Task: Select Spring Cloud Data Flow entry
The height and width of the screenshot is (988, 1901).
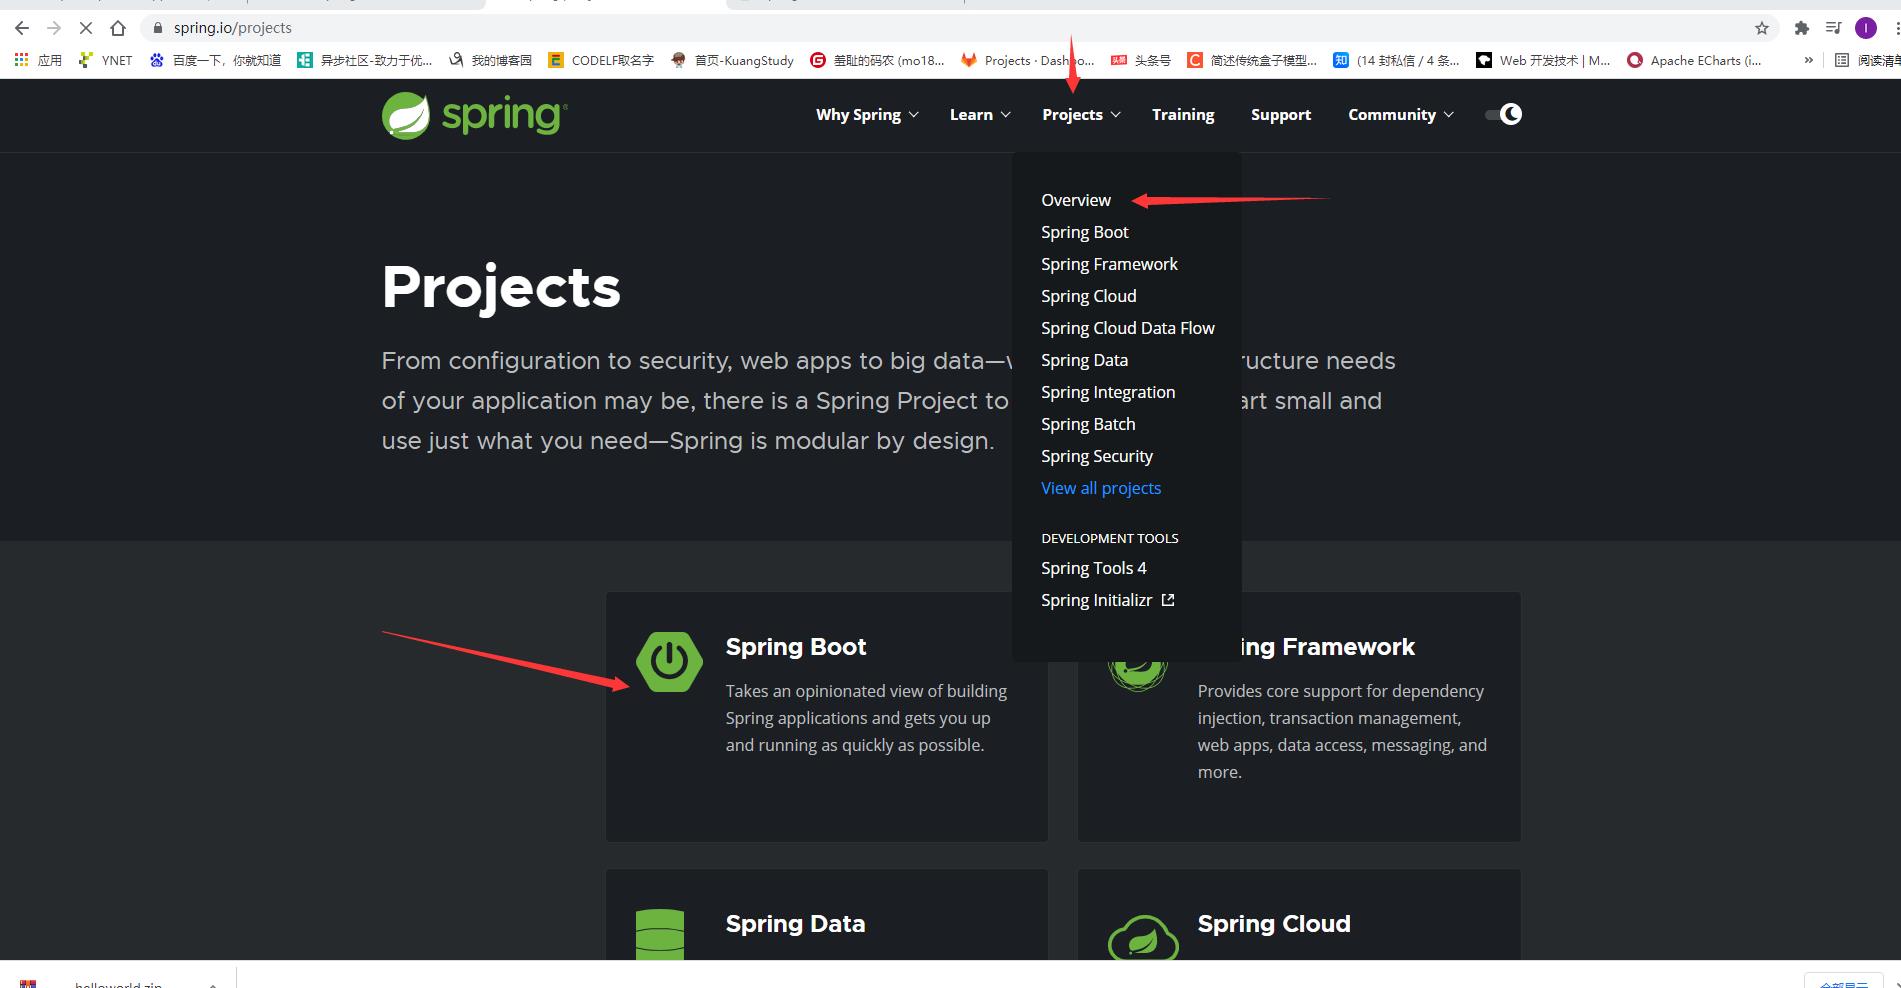Action: [1128, 328]
